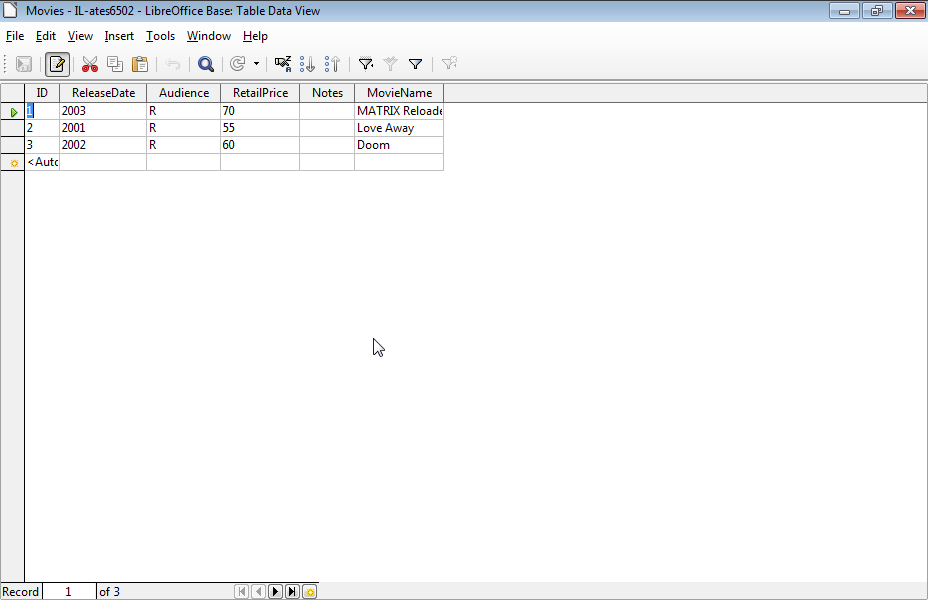Viewport: 928px width, 600px height.
Task: Click the cell containing 2003
Action: coord(103,111)
